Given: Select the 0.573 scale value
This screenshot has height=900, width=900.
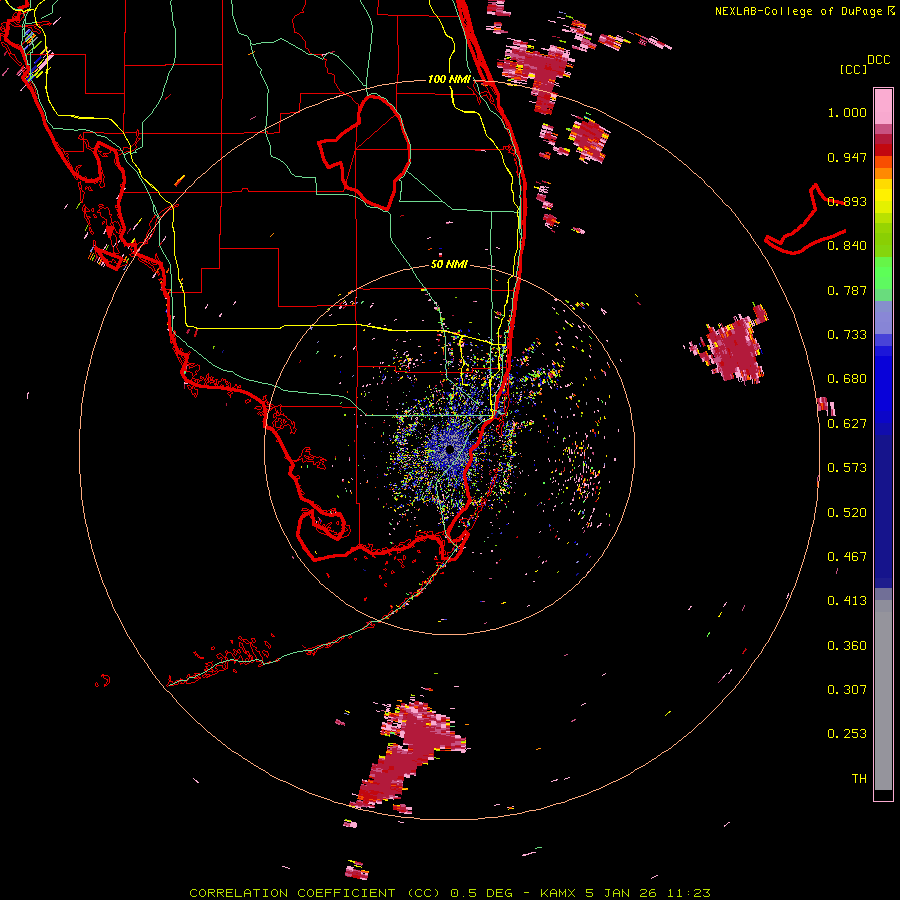Looking at the screenshot, I should [x=847, y=468].
